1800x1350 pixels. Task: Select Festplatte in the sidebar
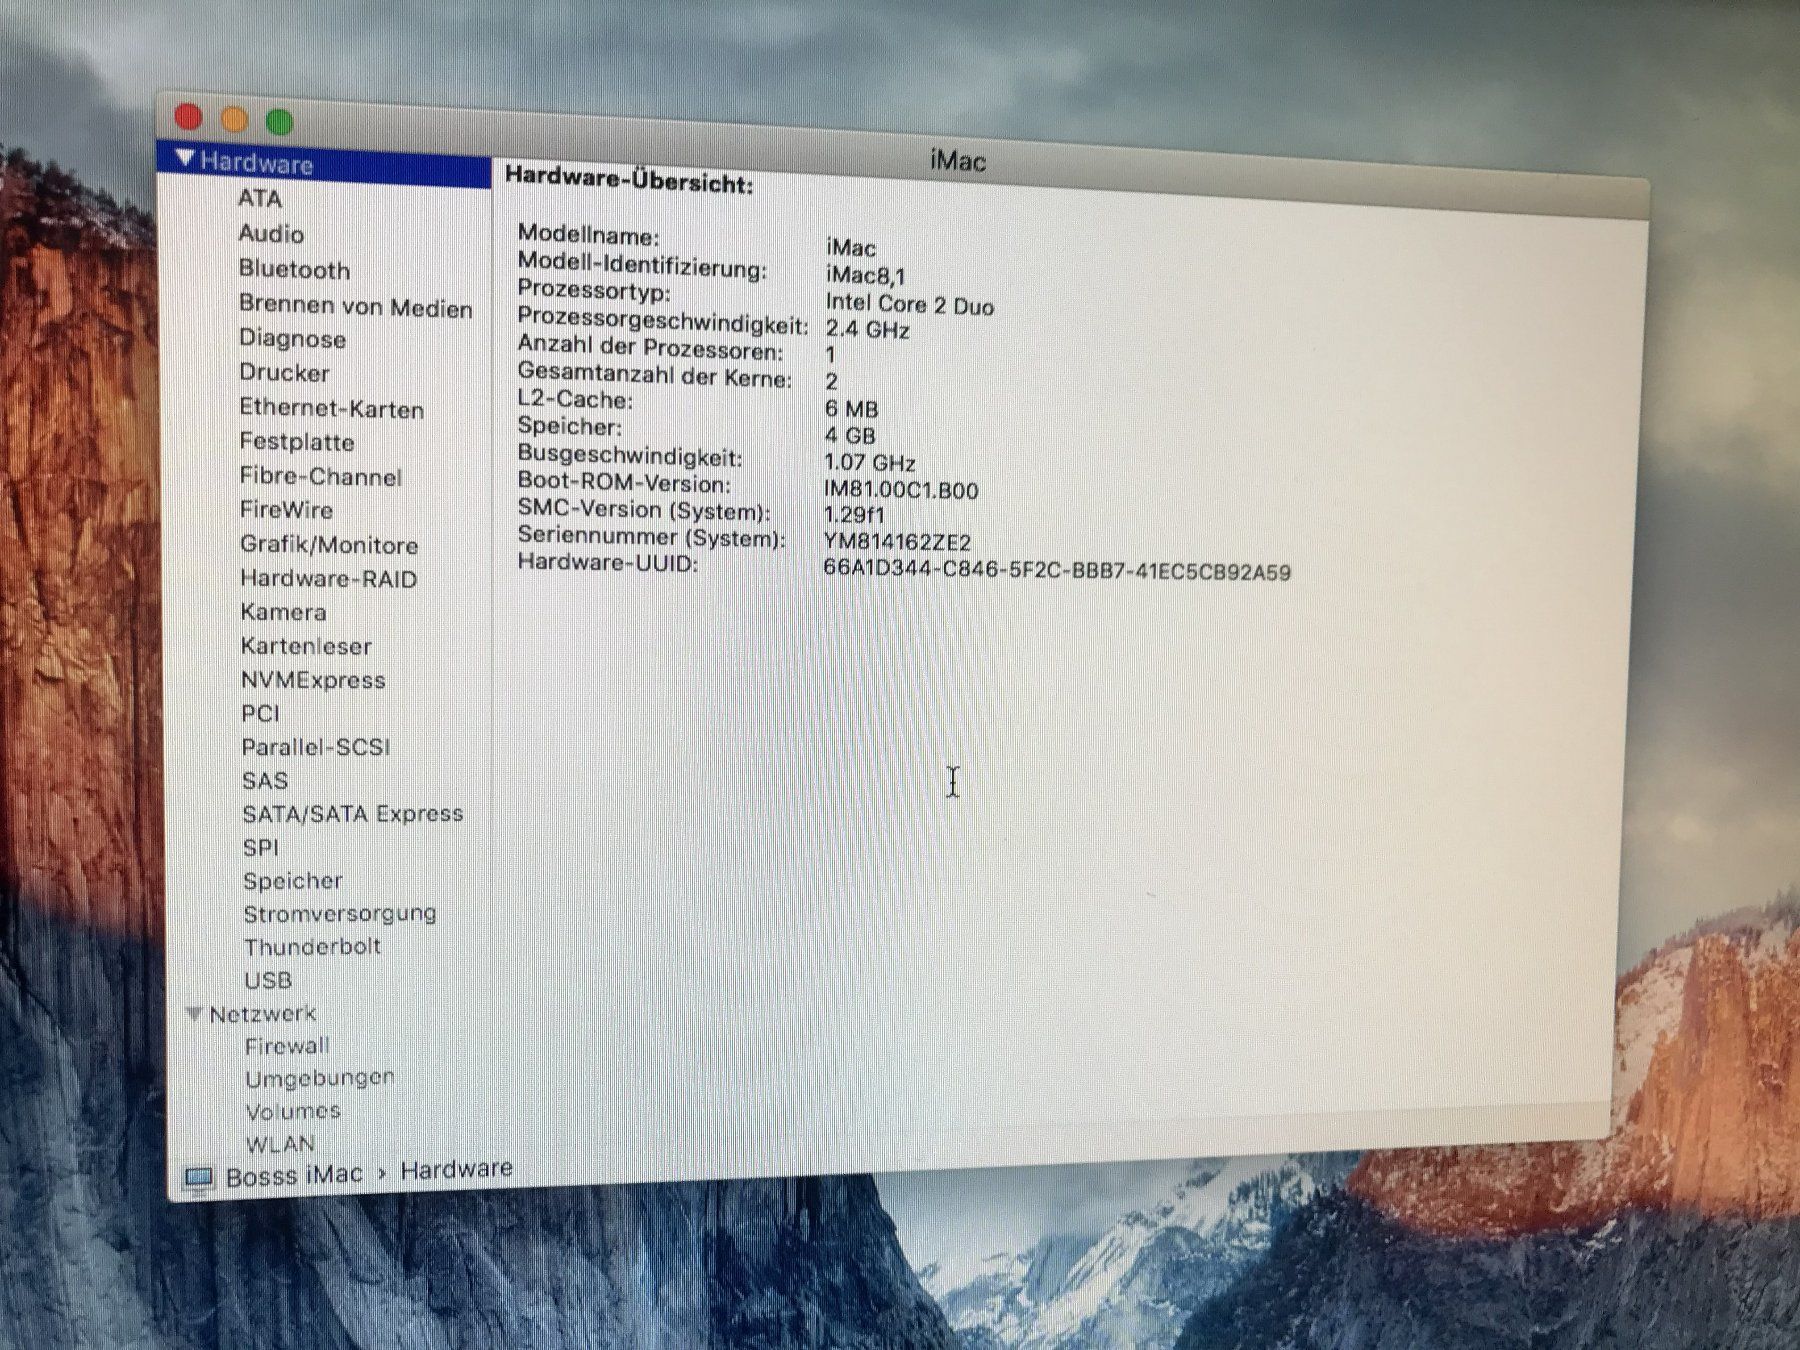coord(296,442)
